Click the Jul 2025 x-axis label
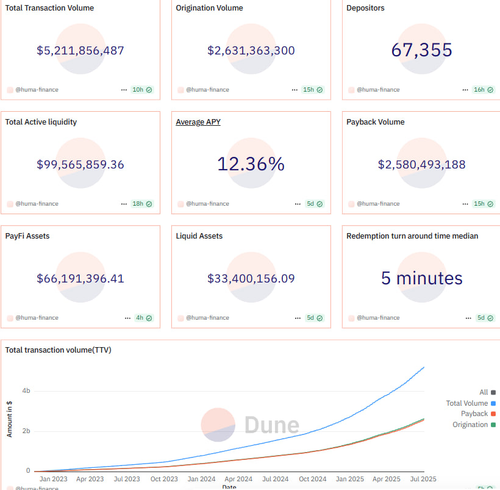The image size is (500, 490). click(x=423, y=479)
